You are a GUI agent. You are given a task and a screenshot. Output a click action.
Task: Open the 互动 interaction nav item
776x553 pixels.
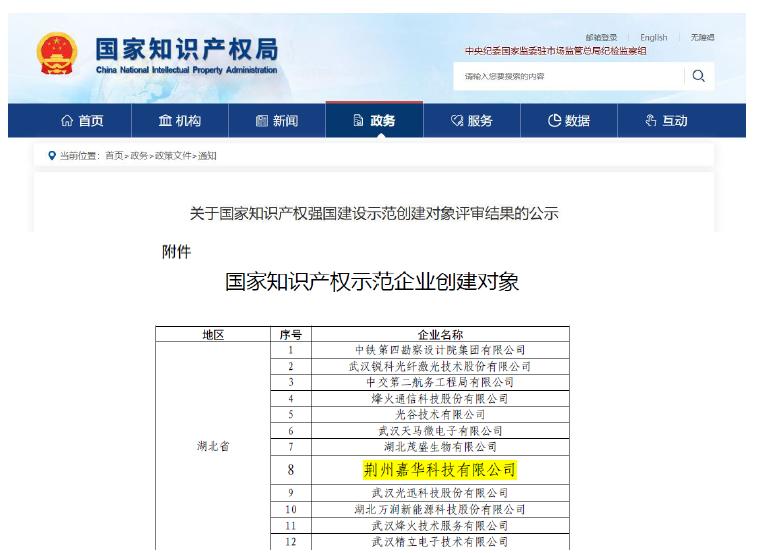coord(666,121)
